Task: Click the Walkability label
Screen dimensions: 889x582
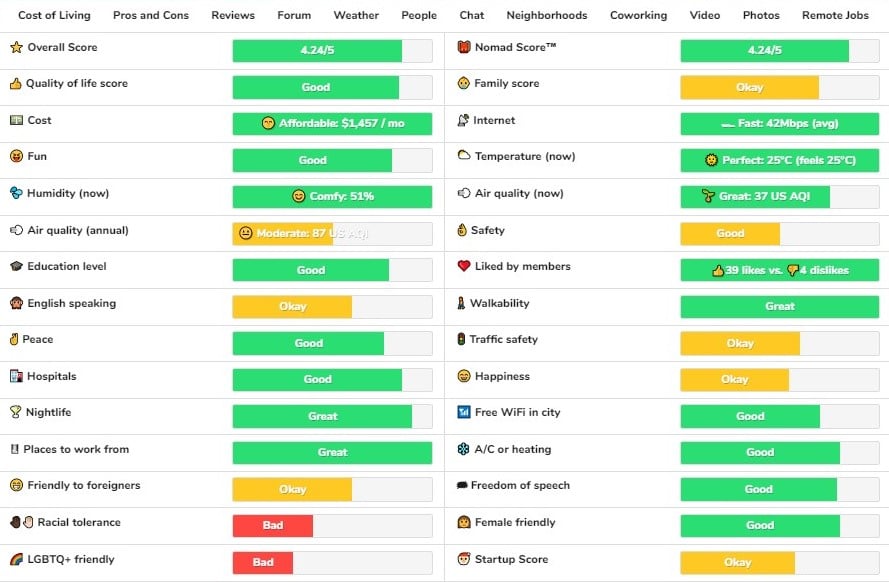Action: (x=499, y=304)
